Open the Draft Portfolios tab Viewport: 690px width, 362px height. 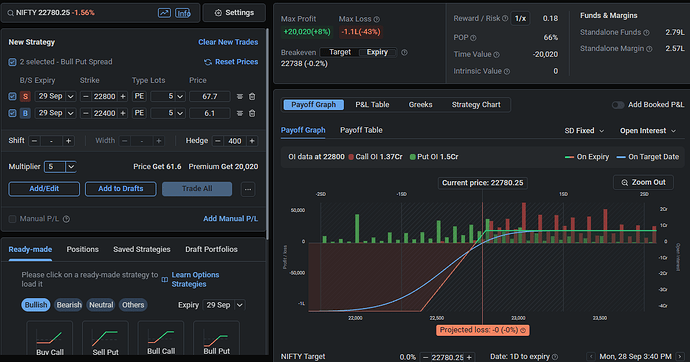point(211,249)
